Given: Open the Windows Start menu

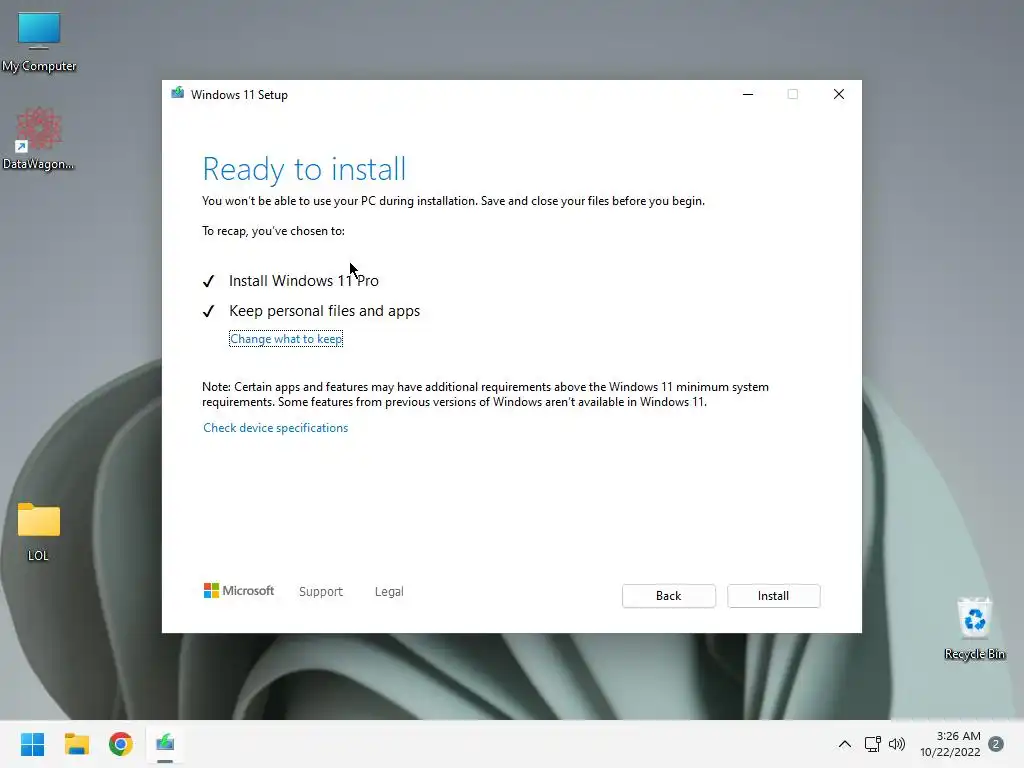Looking at the screenshot, I should pos(33,744).
